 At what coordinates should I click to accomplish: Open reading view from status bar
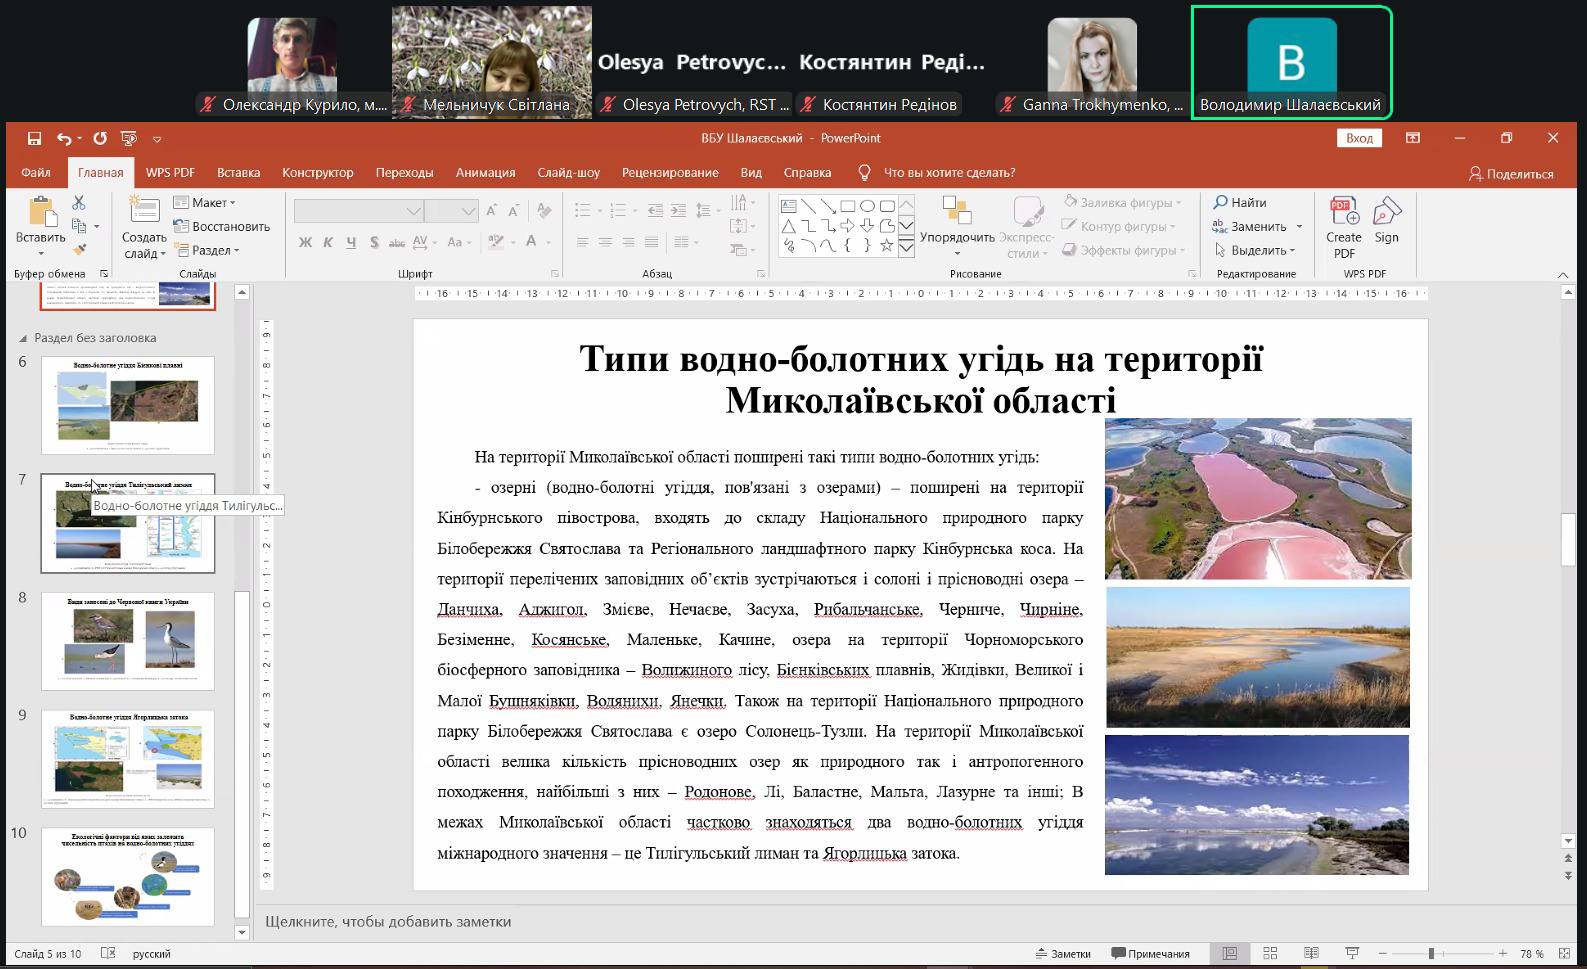tap(1311, 953)
